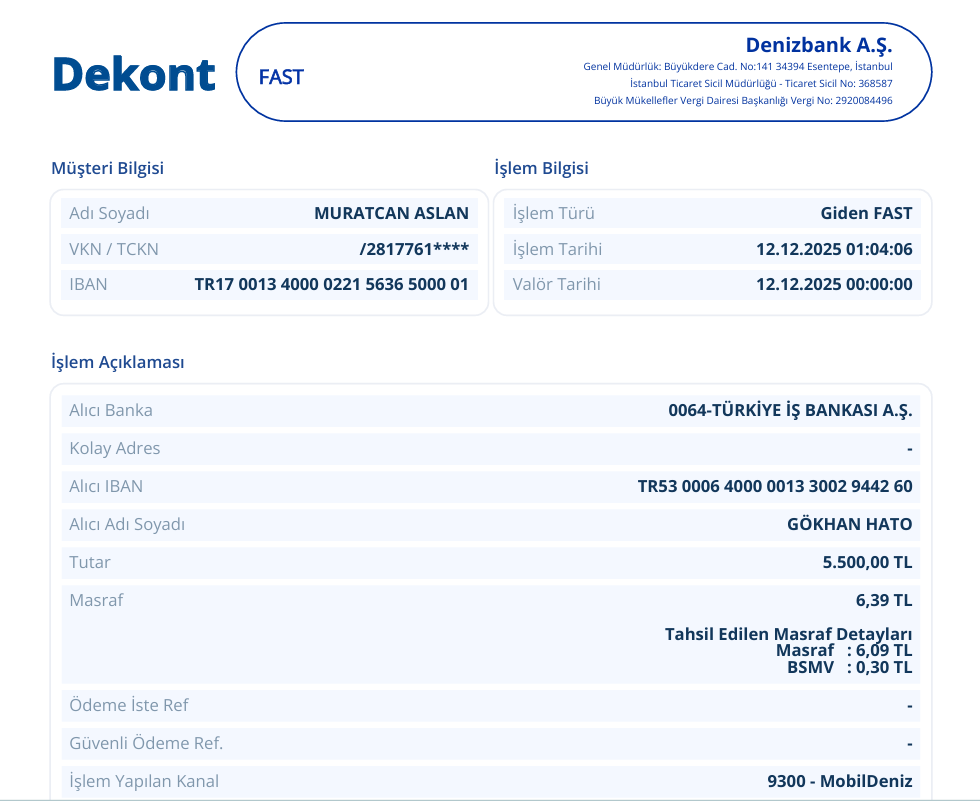Screen dimensions: 980x801
Task: Select the Masraf : 6,09 TL line
Action: click(844, 650)
